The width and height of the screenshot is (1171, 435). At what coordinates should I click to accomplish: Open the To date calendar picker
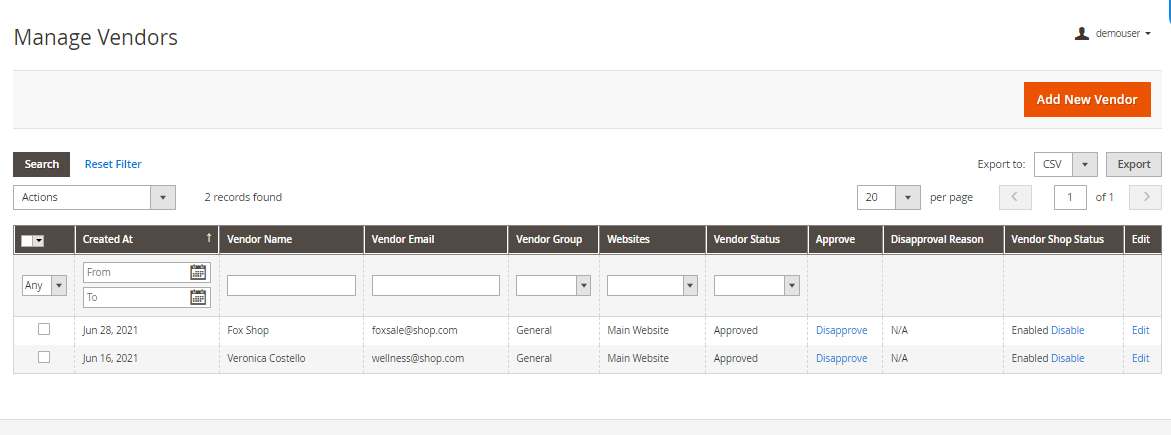pyautogui.click(x=198, y=297)
